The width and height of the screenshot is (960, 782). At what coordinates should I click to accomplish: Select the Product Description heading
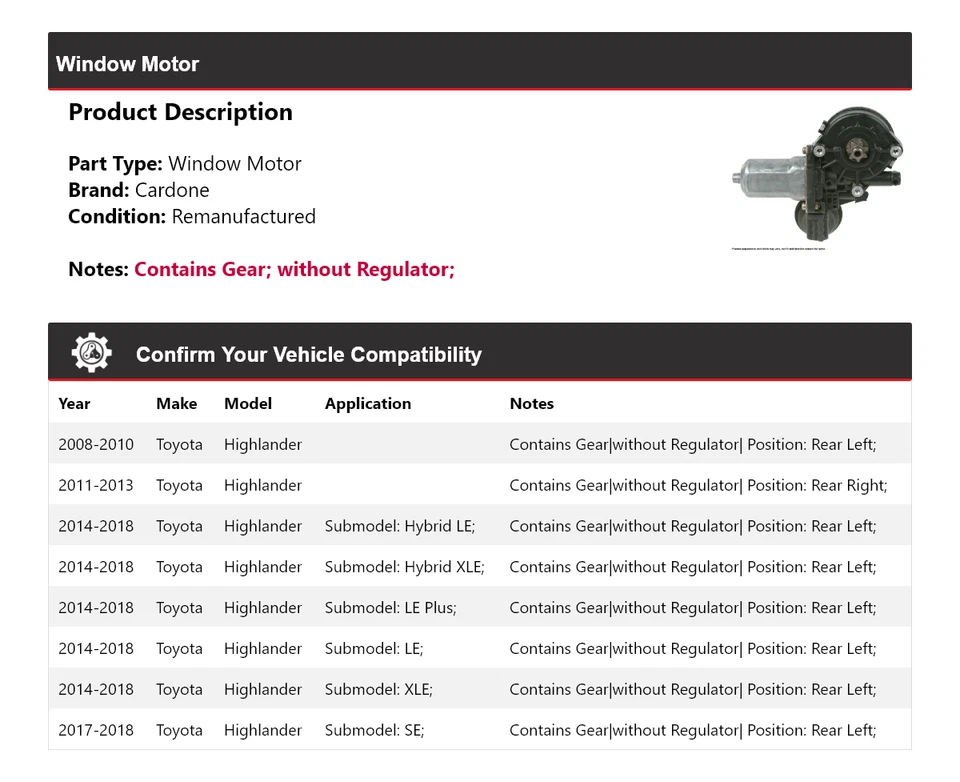[x=180, y=112]
